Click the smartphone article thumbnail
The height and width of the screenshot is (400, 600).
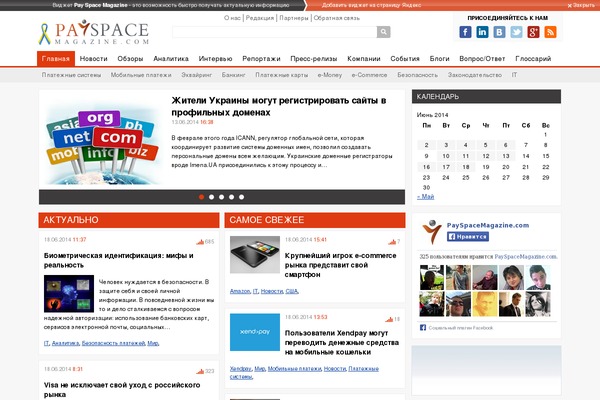coord(255,255)
